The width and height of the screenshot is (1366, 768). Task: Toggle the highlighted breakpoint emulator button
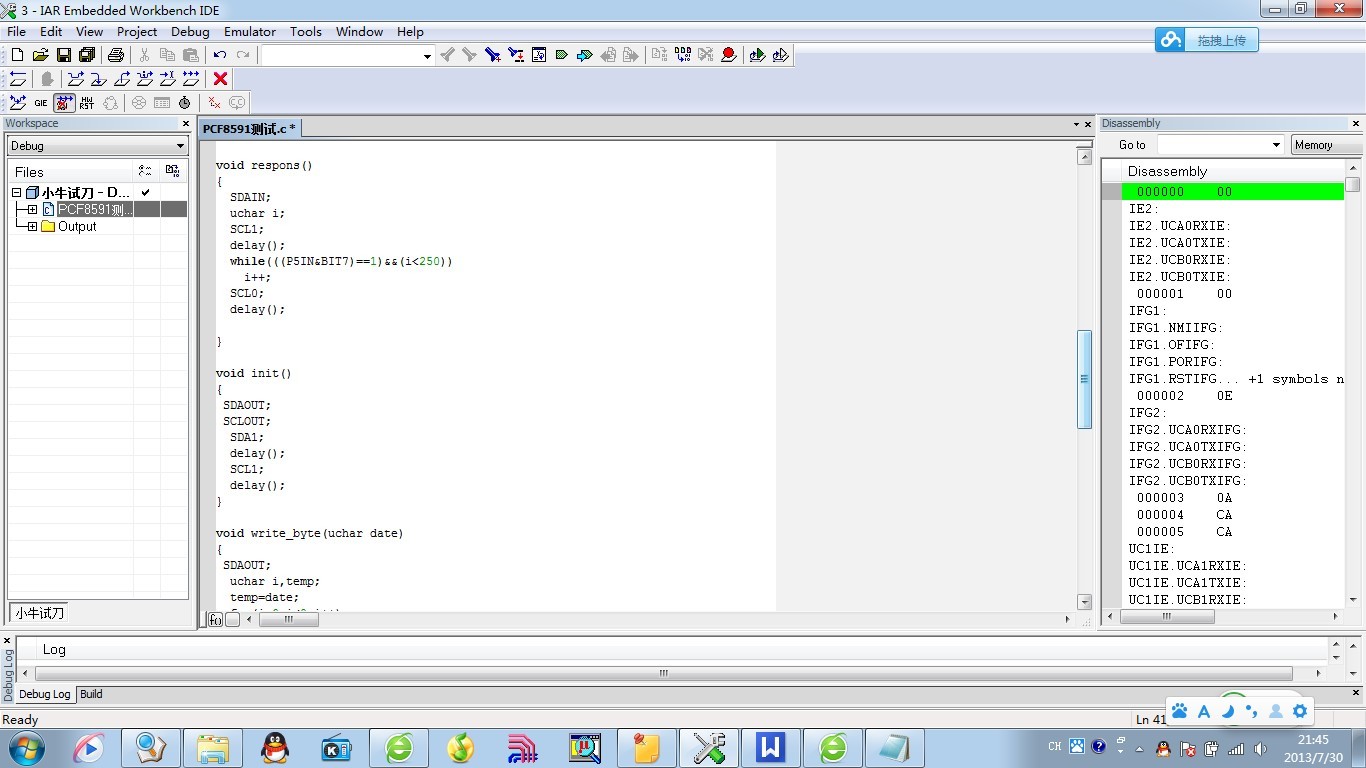(64, 102)
